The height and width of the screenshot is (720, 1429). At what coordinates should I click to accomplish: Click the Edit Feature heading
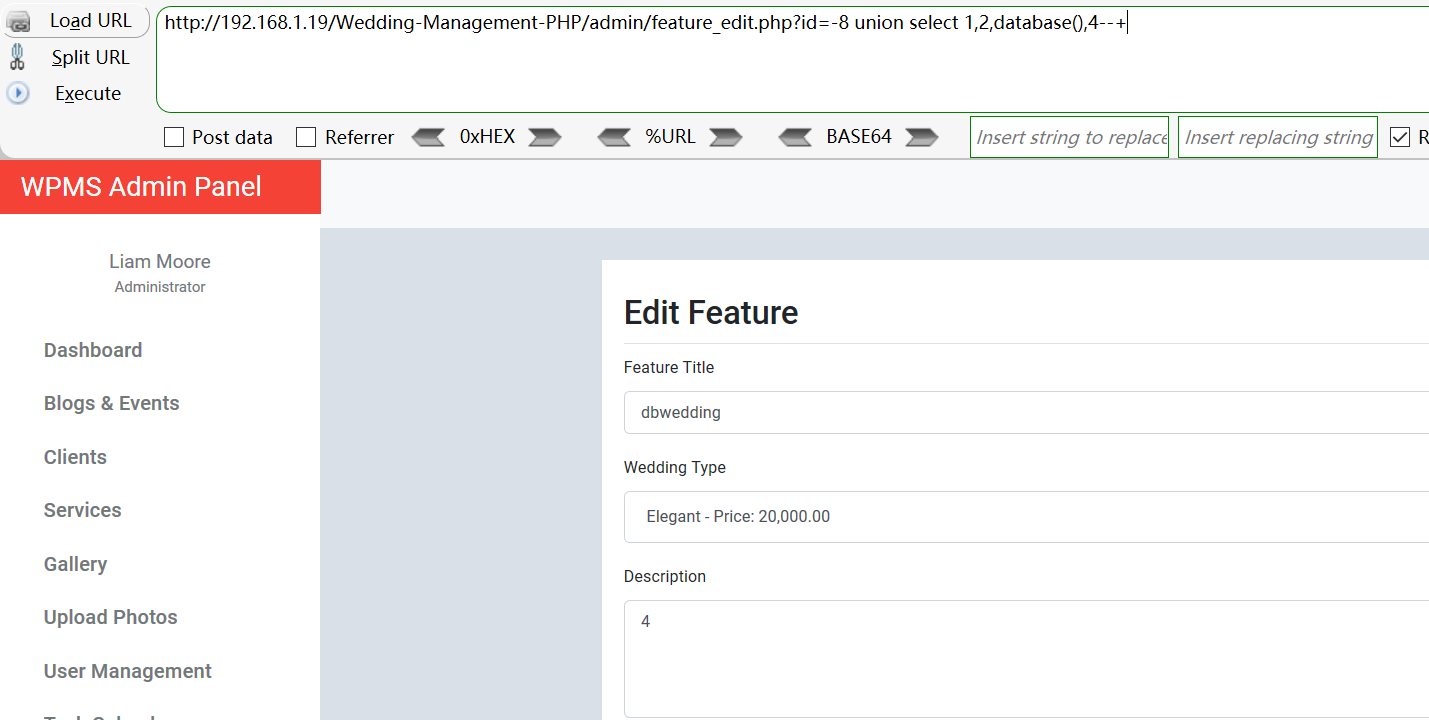[x=711, y=313]
